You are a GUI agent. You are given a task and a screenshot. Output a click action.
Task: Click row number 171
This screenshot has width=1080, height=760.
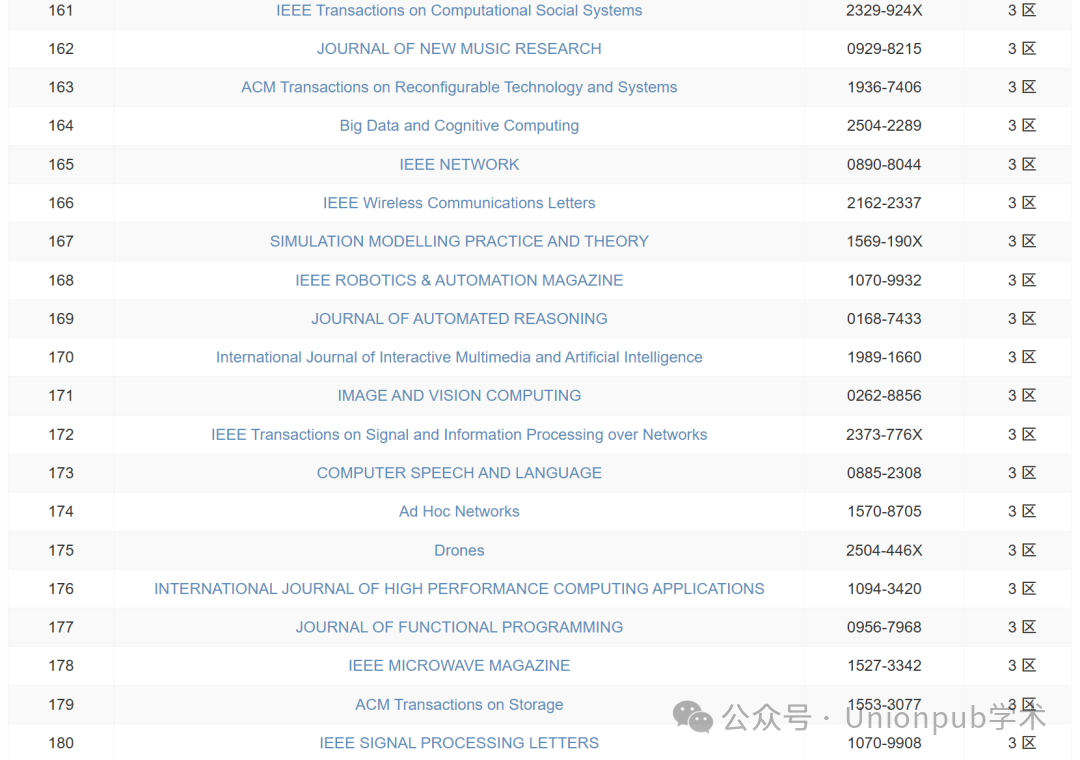pos(61,396)
